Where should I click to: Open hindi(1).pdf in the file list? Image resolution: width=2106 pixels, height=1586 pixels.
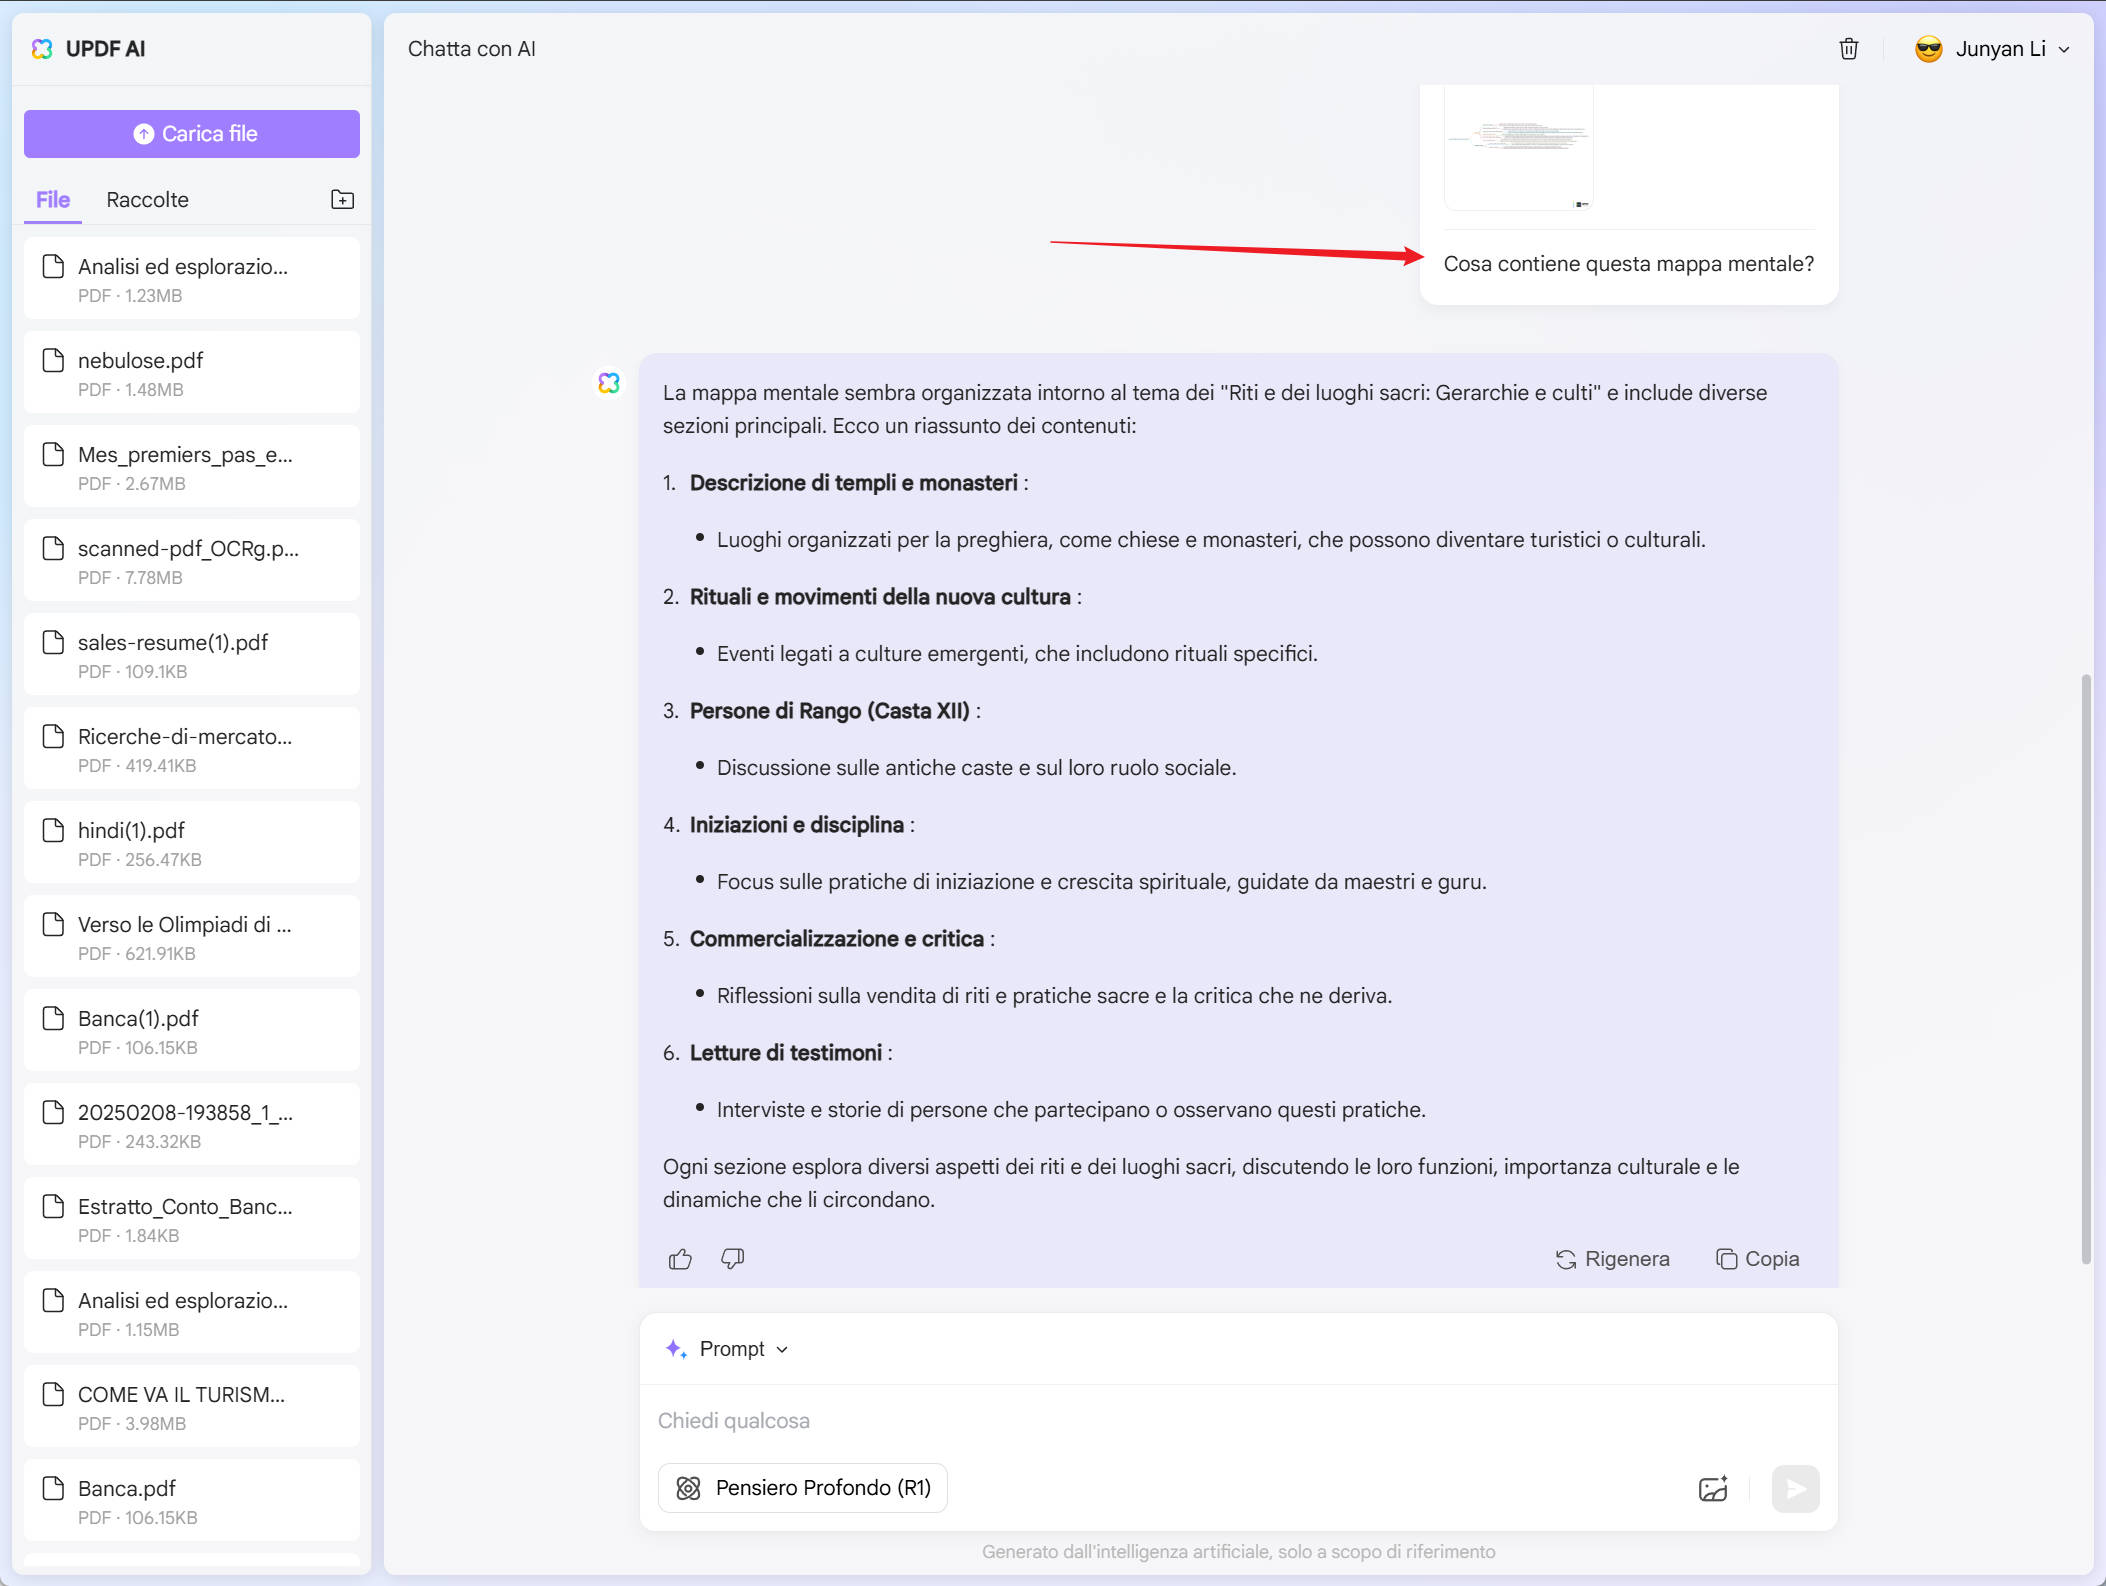tap(192, 843)
